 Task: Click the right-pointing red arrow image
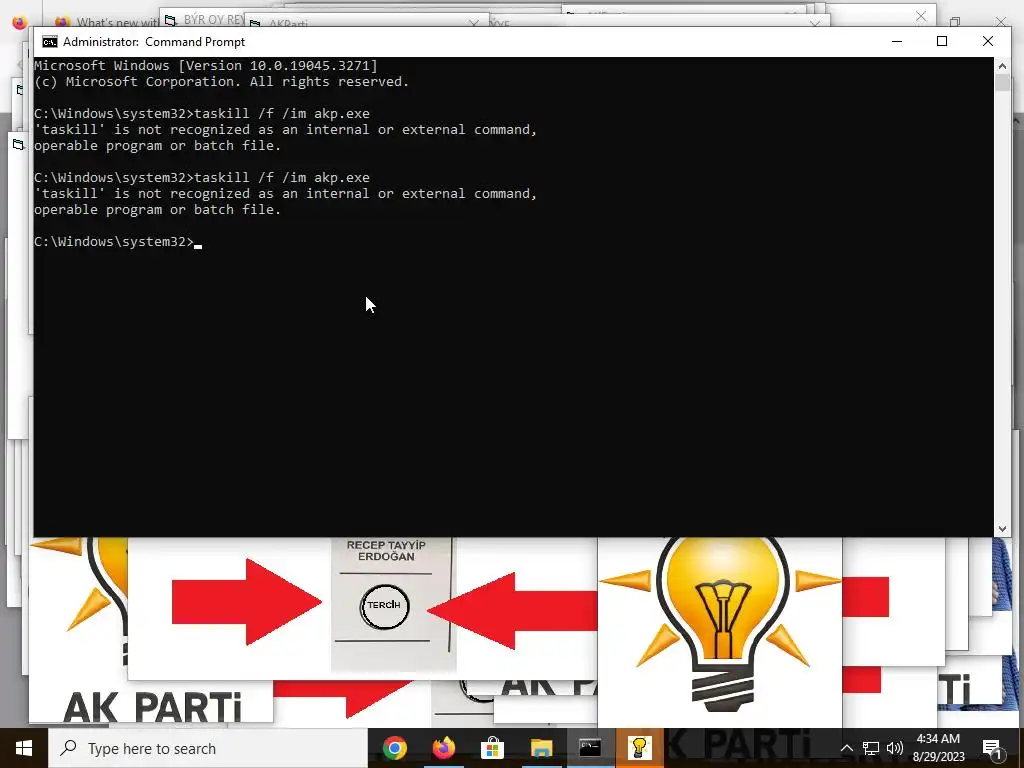tap(247, 602)
